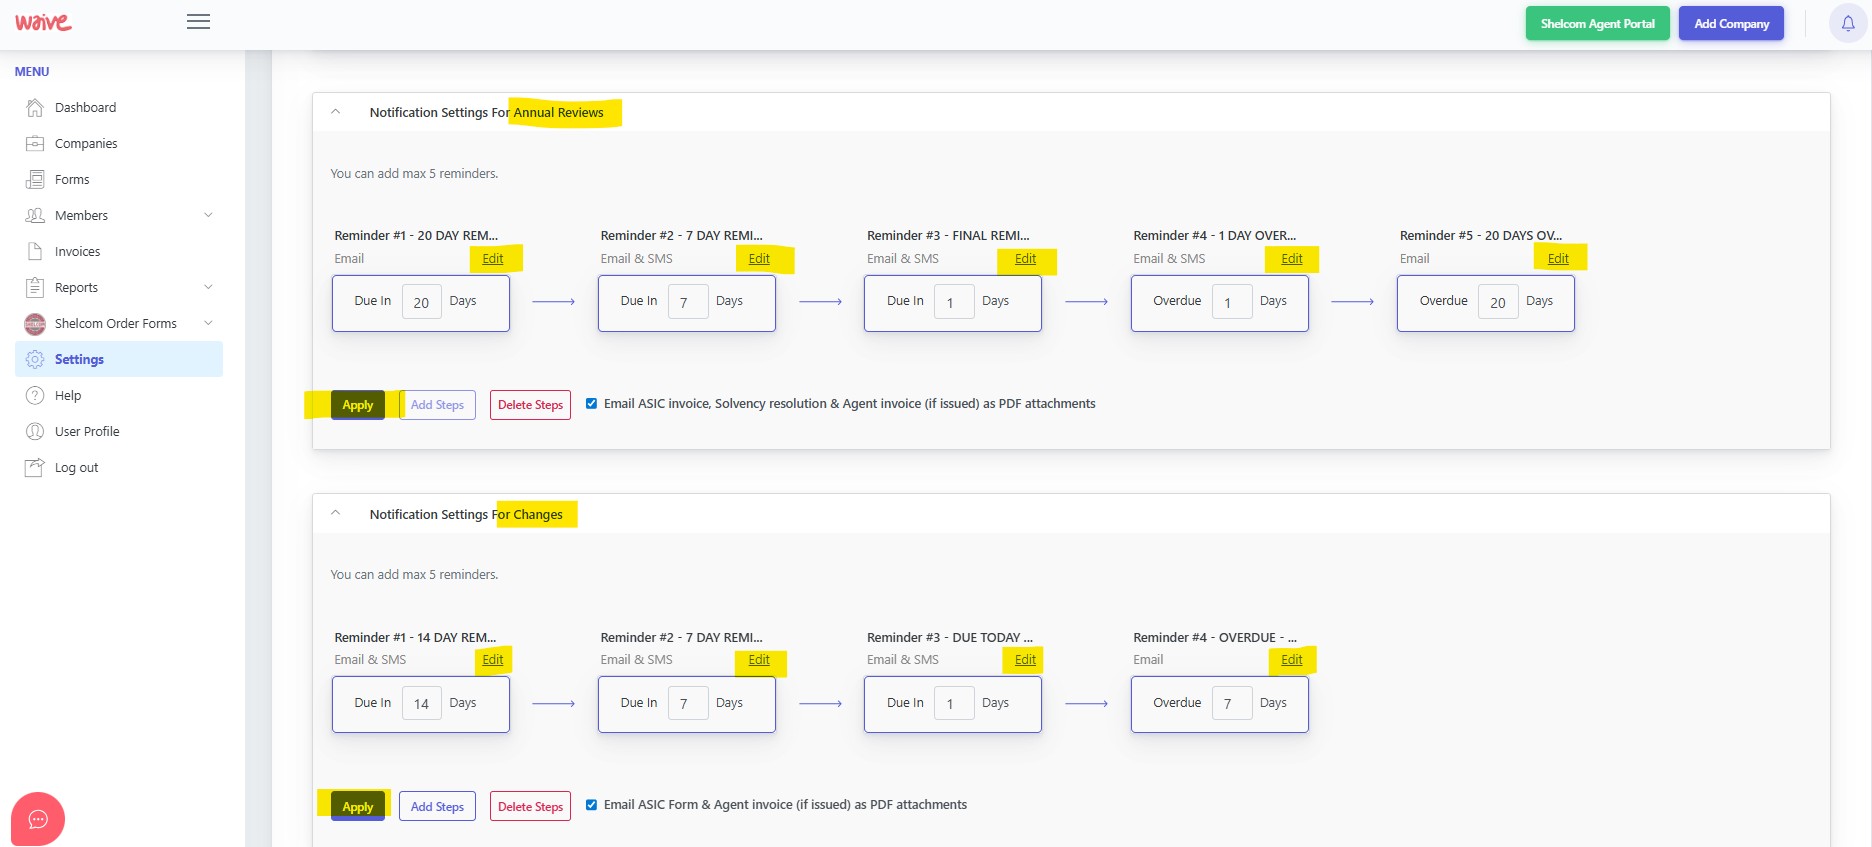1872x847 pixels.
Task: Collapse the Changes notification section
Action: pyautogui.click(x=336, y=513)
